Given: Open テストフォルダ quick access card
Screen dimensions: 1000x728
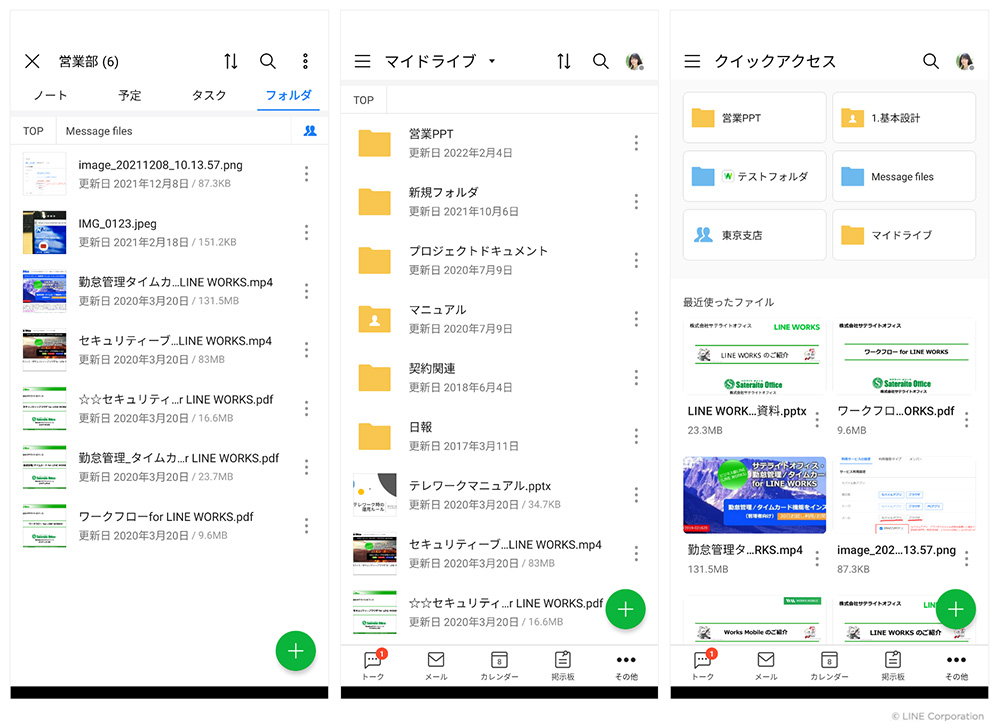Looking at the screenshot, I should [754, 177].
